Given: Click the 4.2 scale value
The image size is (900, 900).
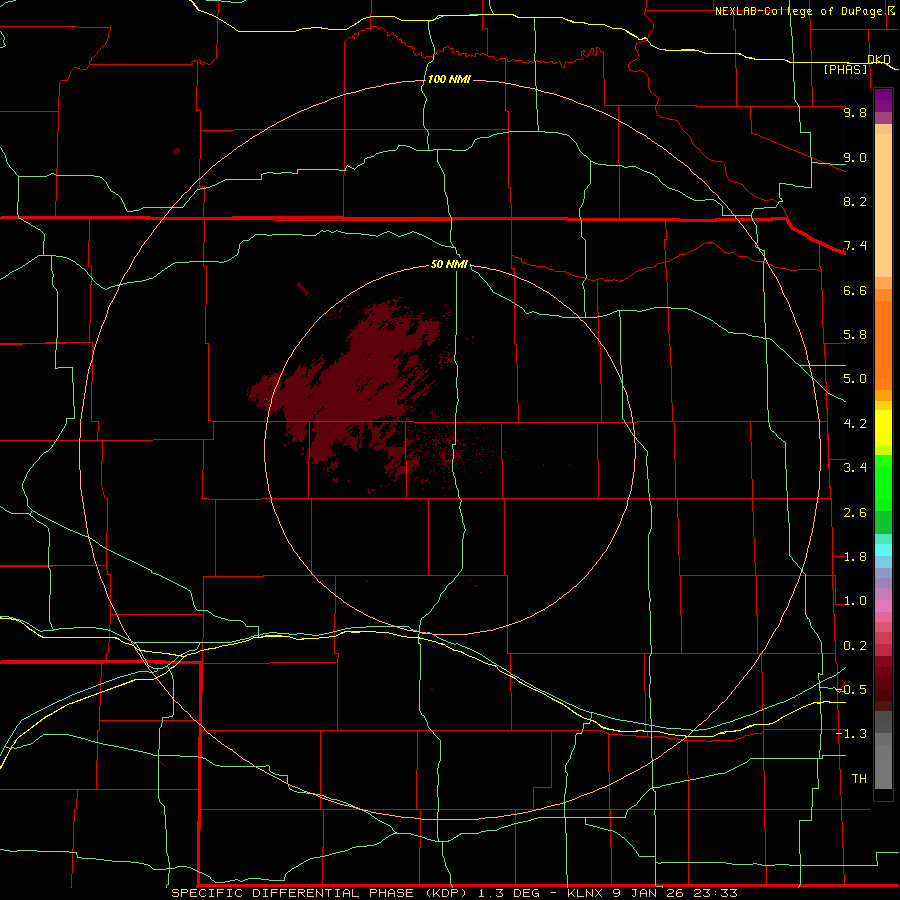Looking at the screenshot, I should (855, 424).
